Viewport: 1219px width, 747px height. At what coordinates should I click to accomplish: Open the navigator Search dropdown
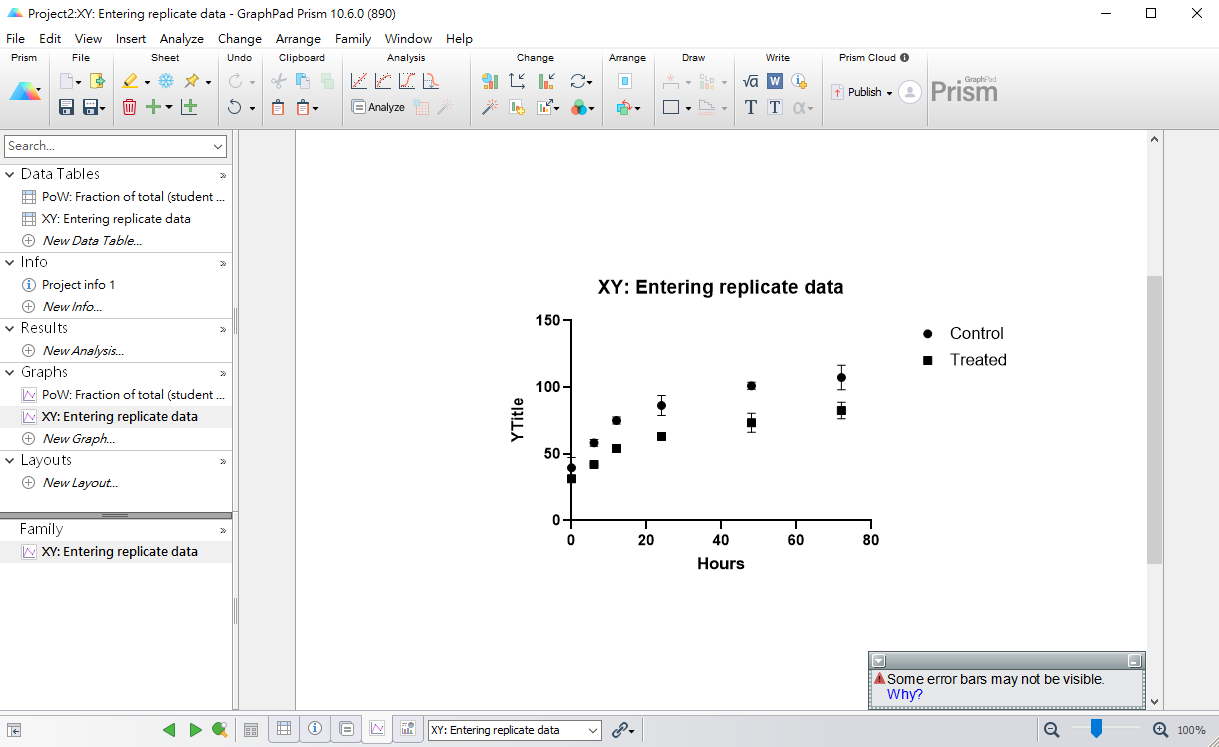219,146
